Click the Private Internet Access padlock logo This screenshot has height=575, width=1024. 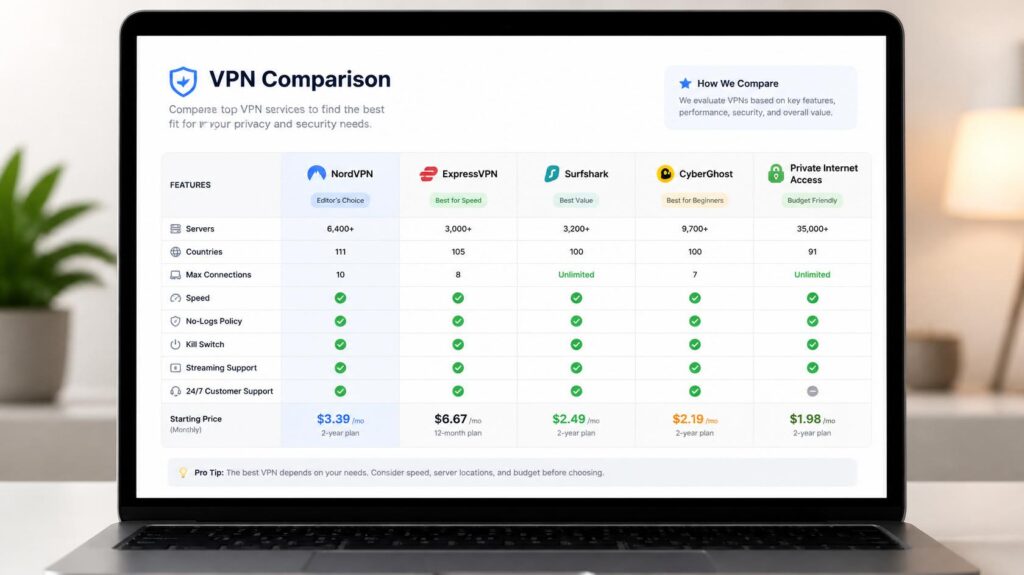[776, 173]
